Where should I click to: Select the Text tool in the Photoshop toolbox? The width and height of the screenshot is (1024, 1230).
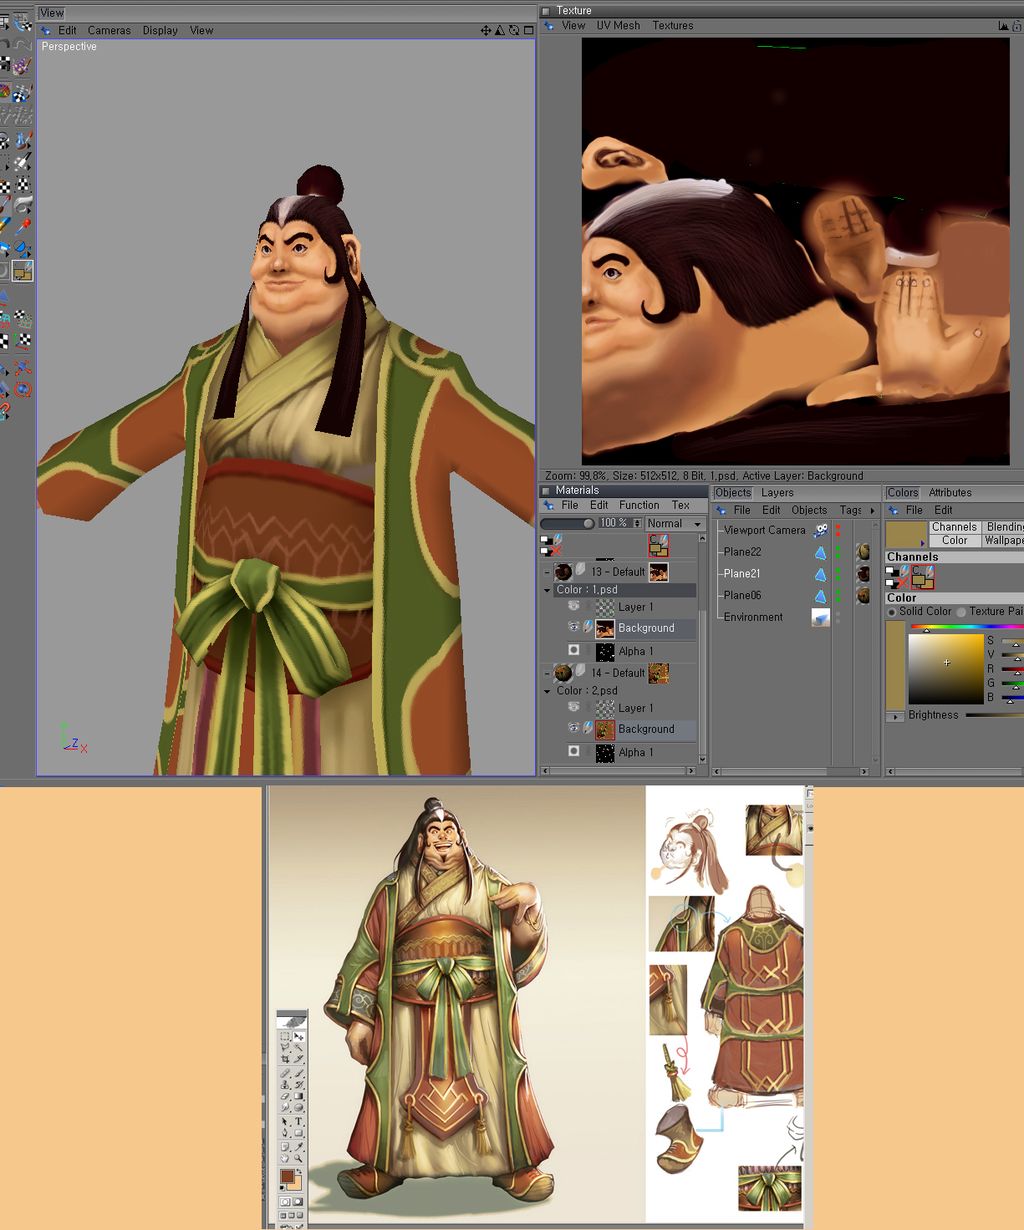click(299, 1121)
